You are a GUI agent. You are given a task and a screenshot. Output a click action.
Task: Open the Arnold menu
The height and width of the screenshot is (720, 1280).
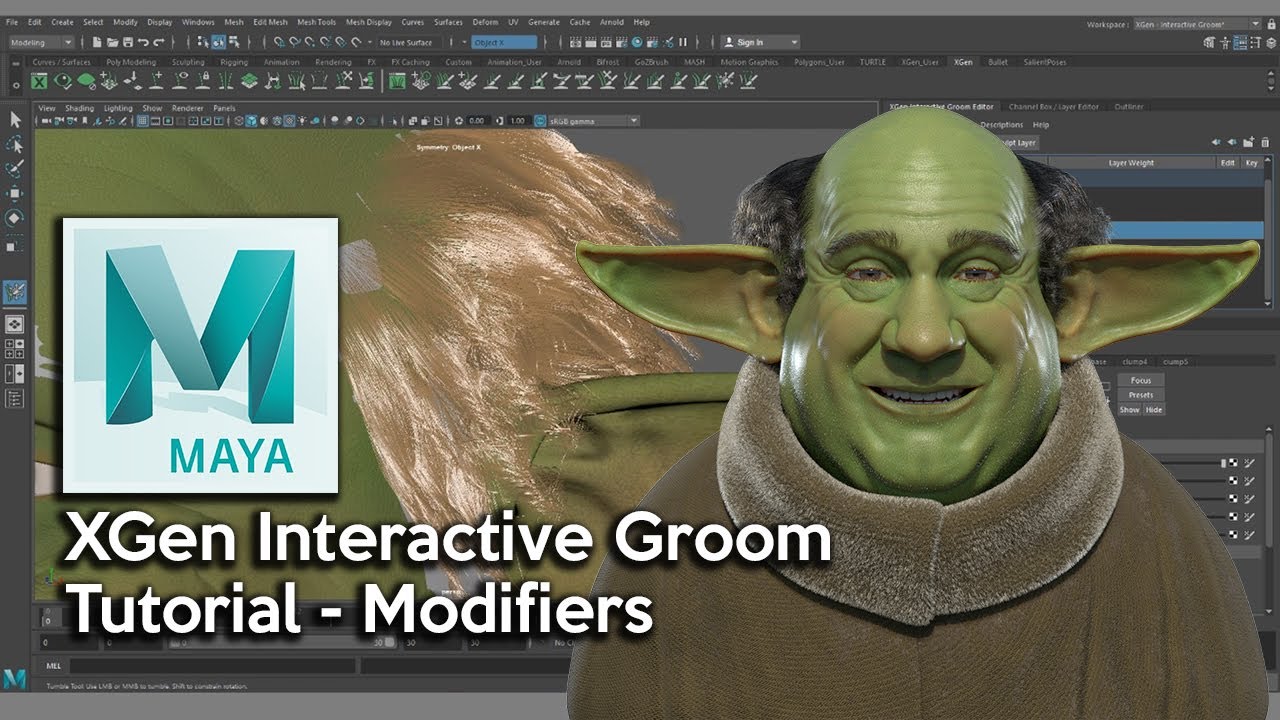pyautogui.click(x=612, y=22)
